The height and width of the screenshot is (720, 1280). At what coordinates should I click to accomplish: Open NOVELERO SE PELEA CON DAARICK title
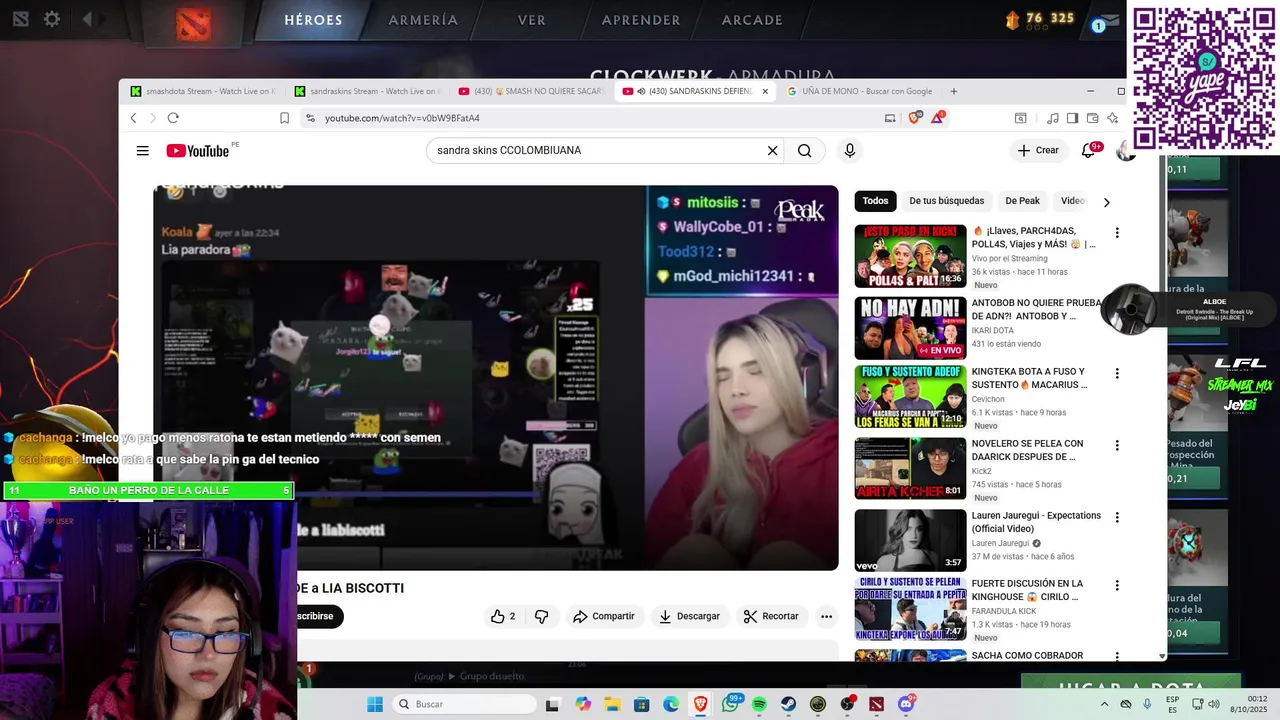1028,450
